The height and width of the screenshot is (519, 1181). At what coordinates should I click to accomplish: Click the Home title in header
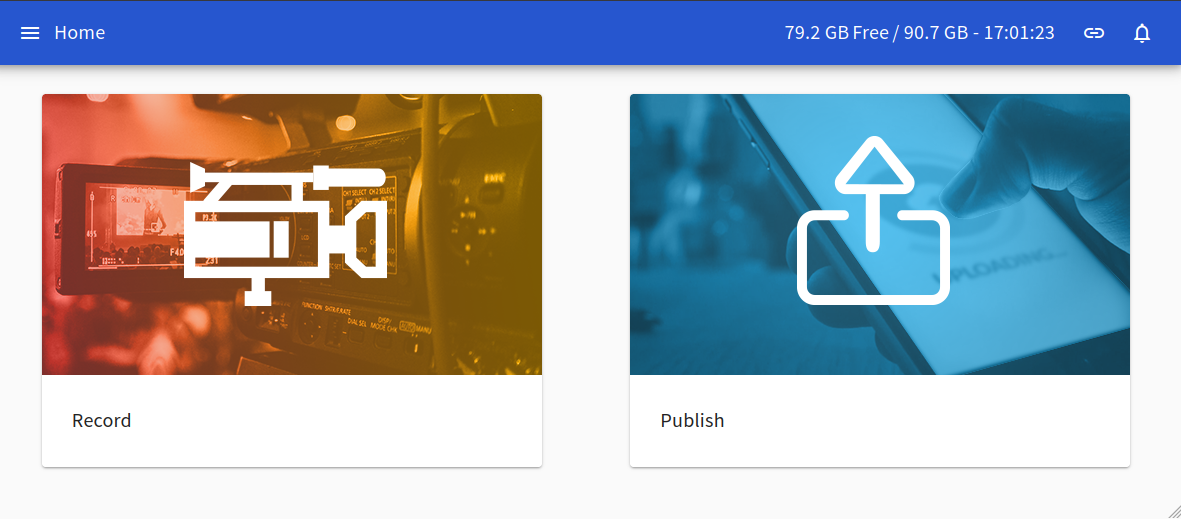point(80,33)
